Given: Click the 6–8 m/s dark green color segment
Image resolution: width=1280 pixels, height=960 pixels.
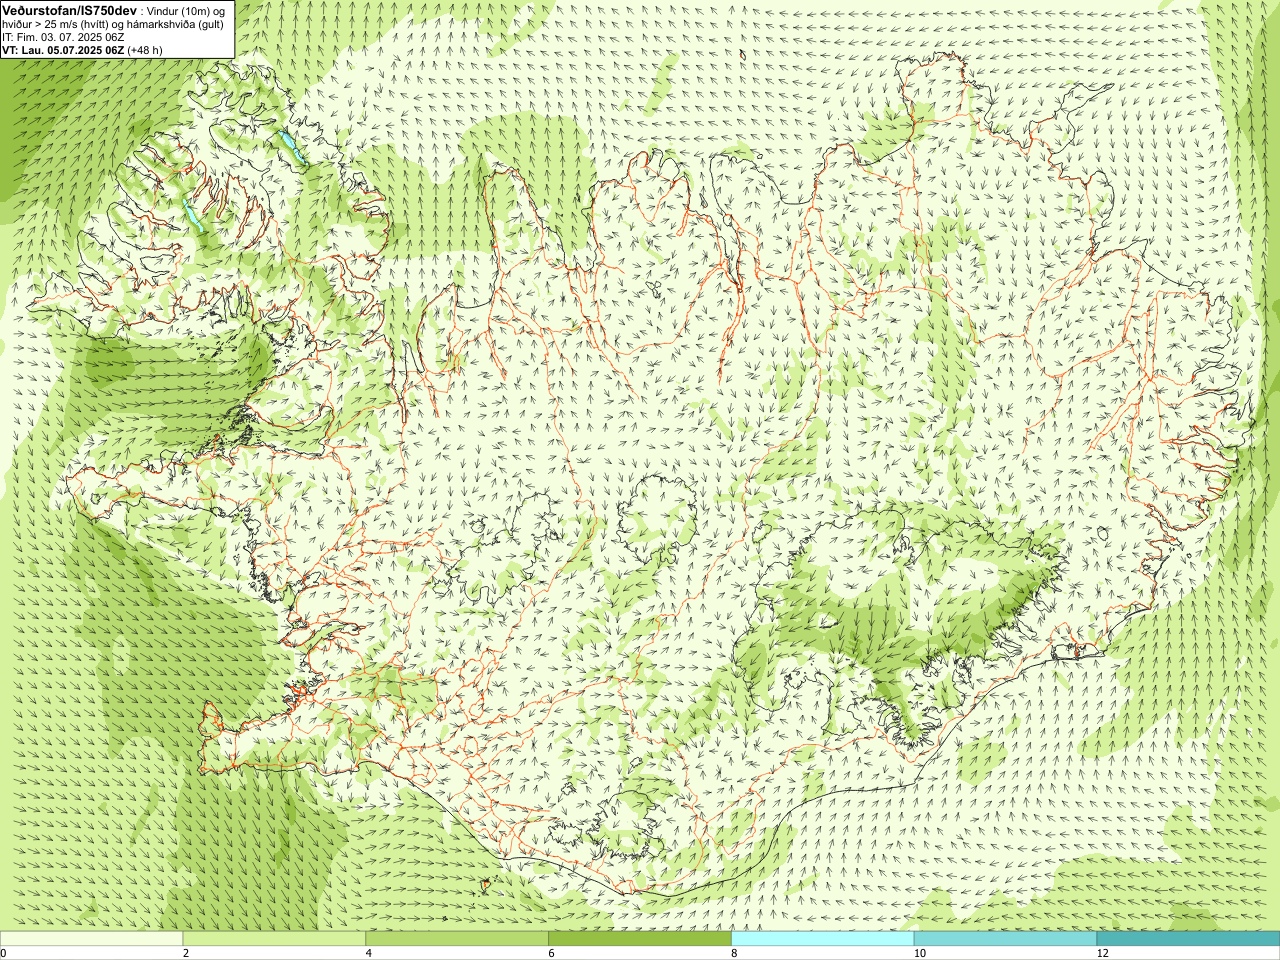Looking at the screenshot, I should (640, 939).
